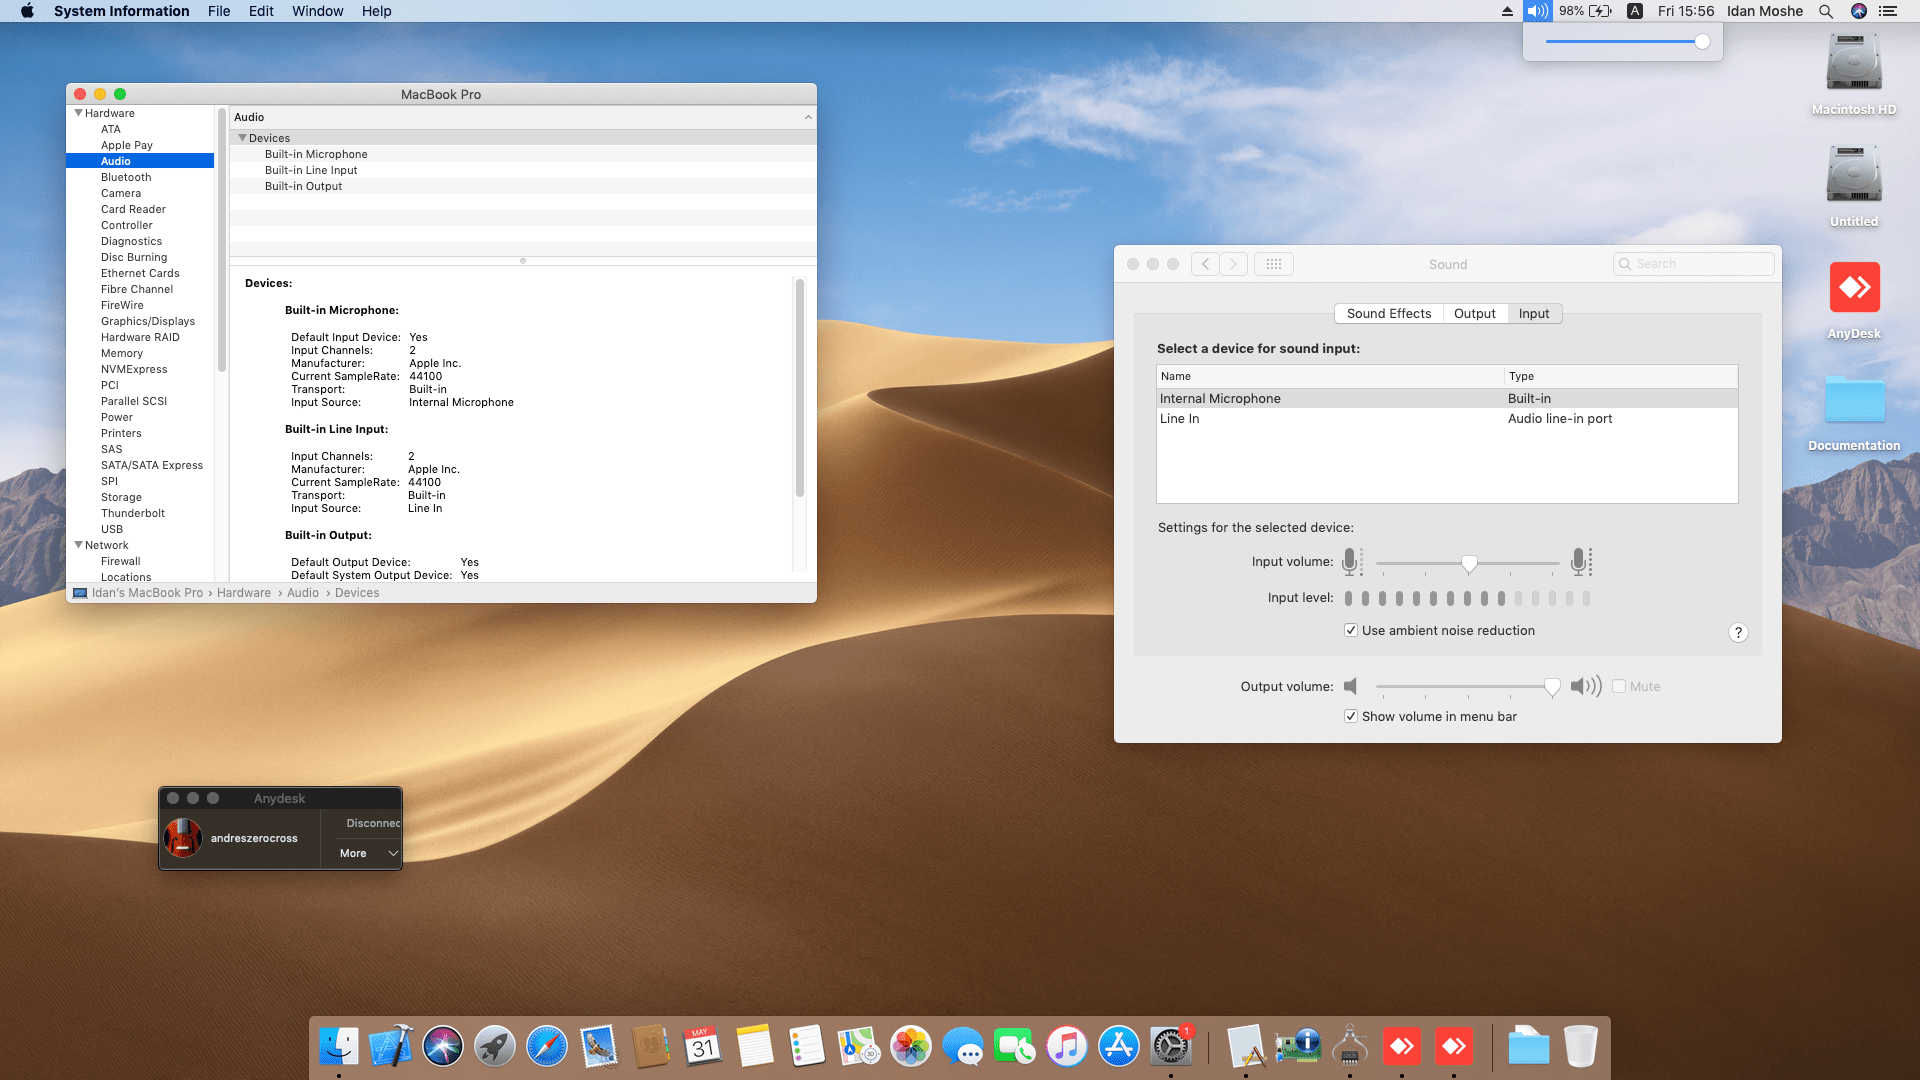The width and height of the screenshot is (1920, 1080).
Task: Click the back arrow in Sound window
Action: coord(1206,264)
